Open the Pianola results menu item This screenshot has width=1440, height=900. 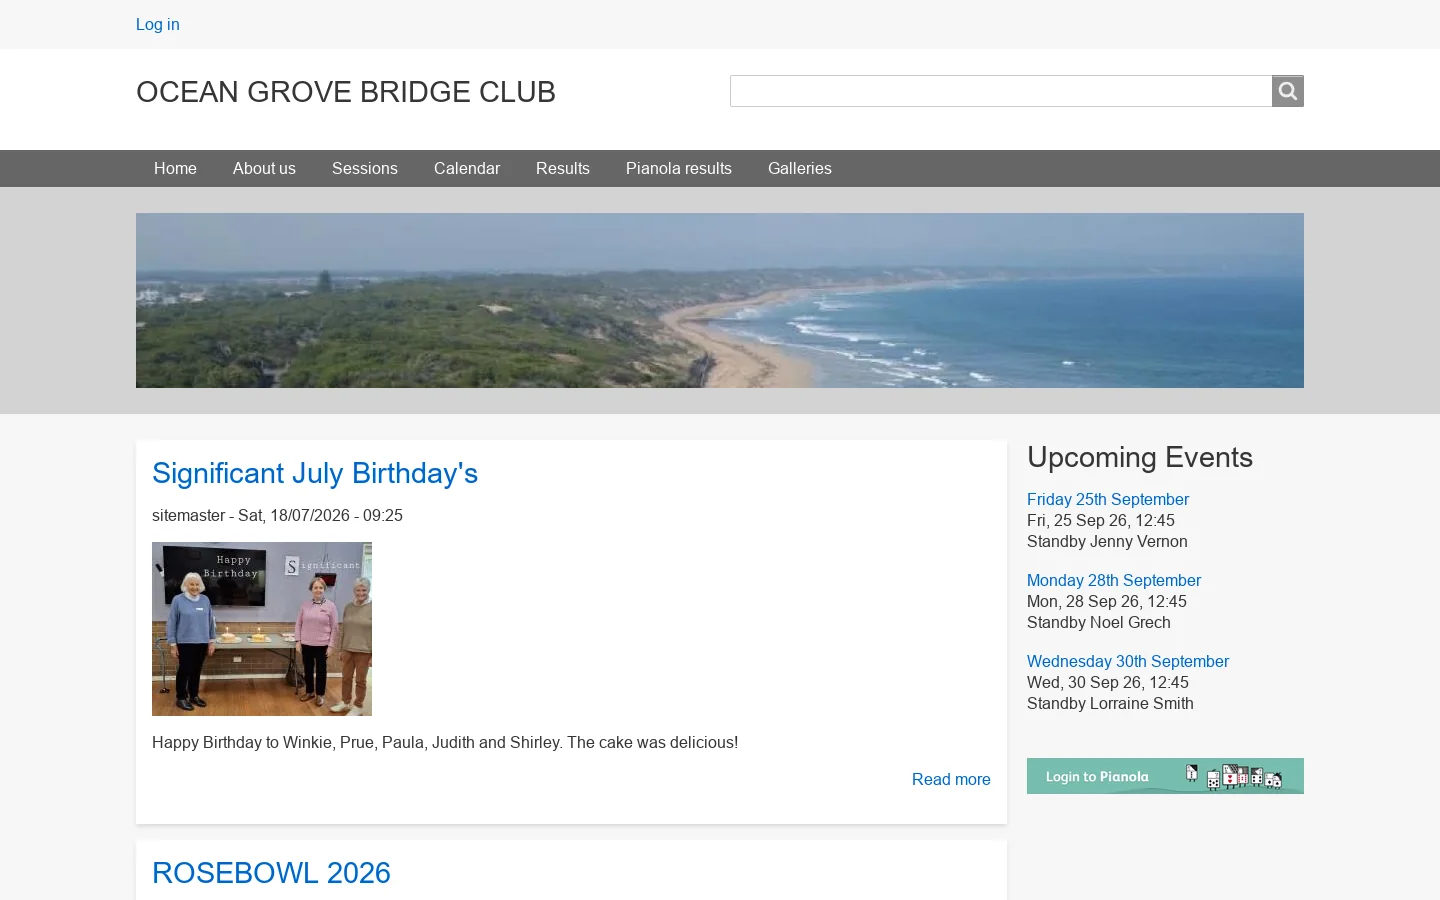tap(679, 168)
